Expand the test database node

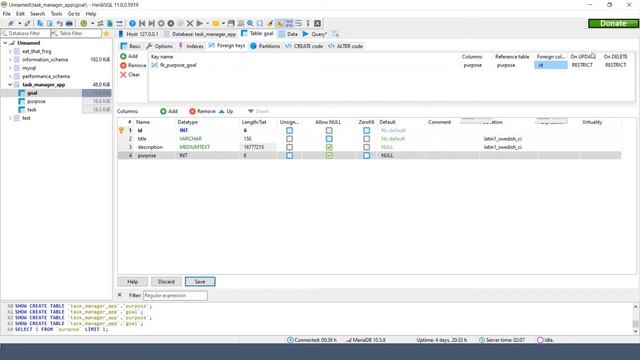pyautogui.click(x=10, y=118)
